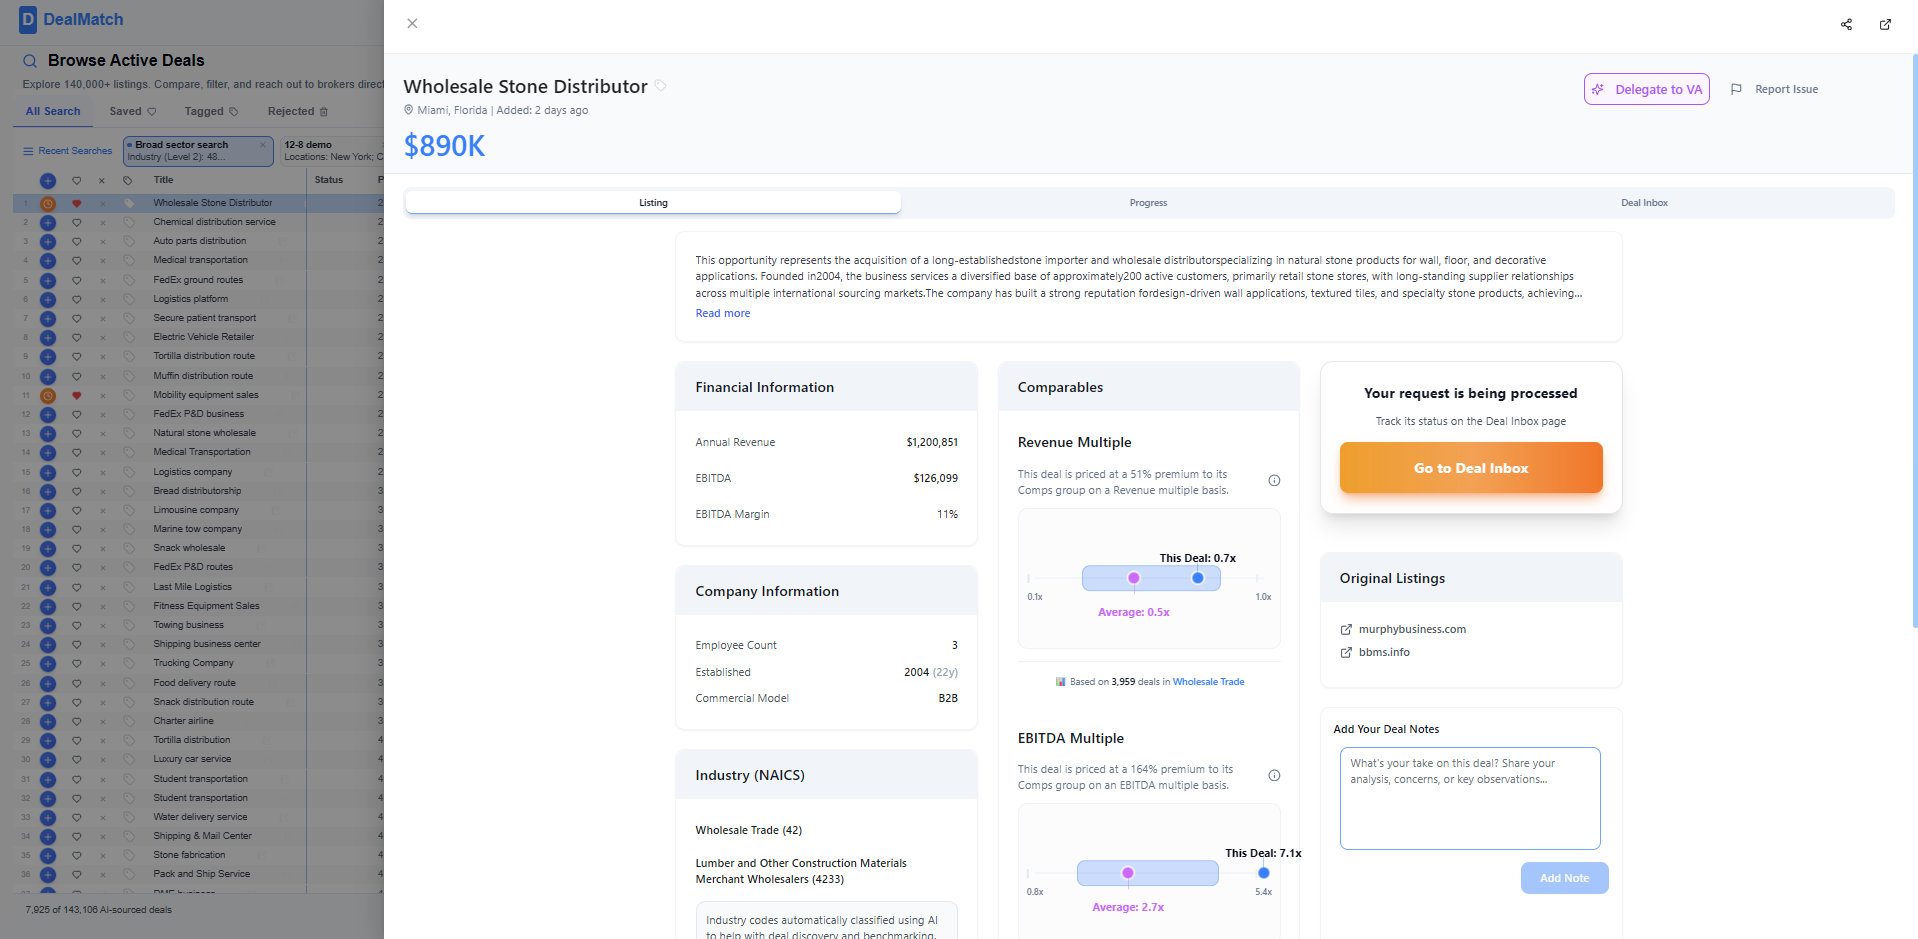The width and height of the screenshot is (1918, 939).
Task: Unsave Wholesale Stone Distributor via red heart
Action: 77,203
